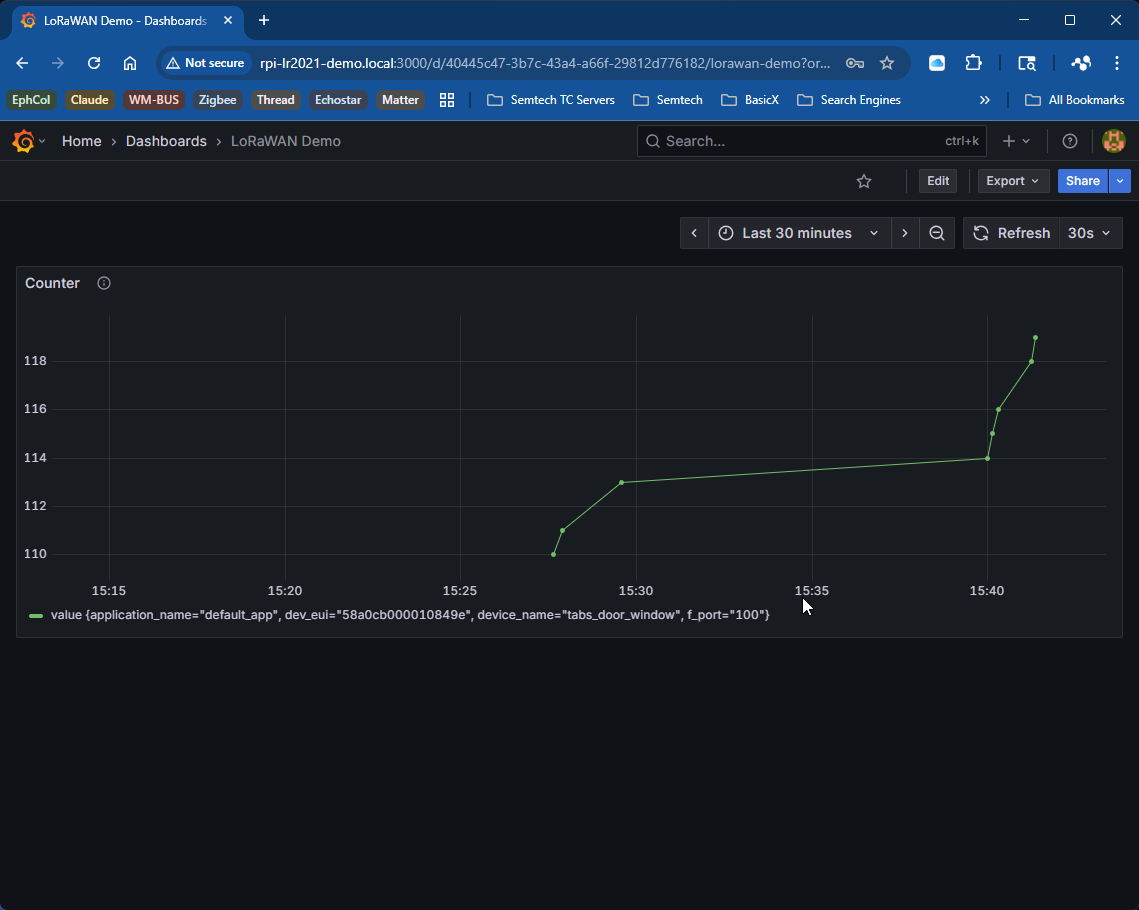The image size is (1139, 910).
Task: Open the tab search screen icon
Action: (1026, 63)
